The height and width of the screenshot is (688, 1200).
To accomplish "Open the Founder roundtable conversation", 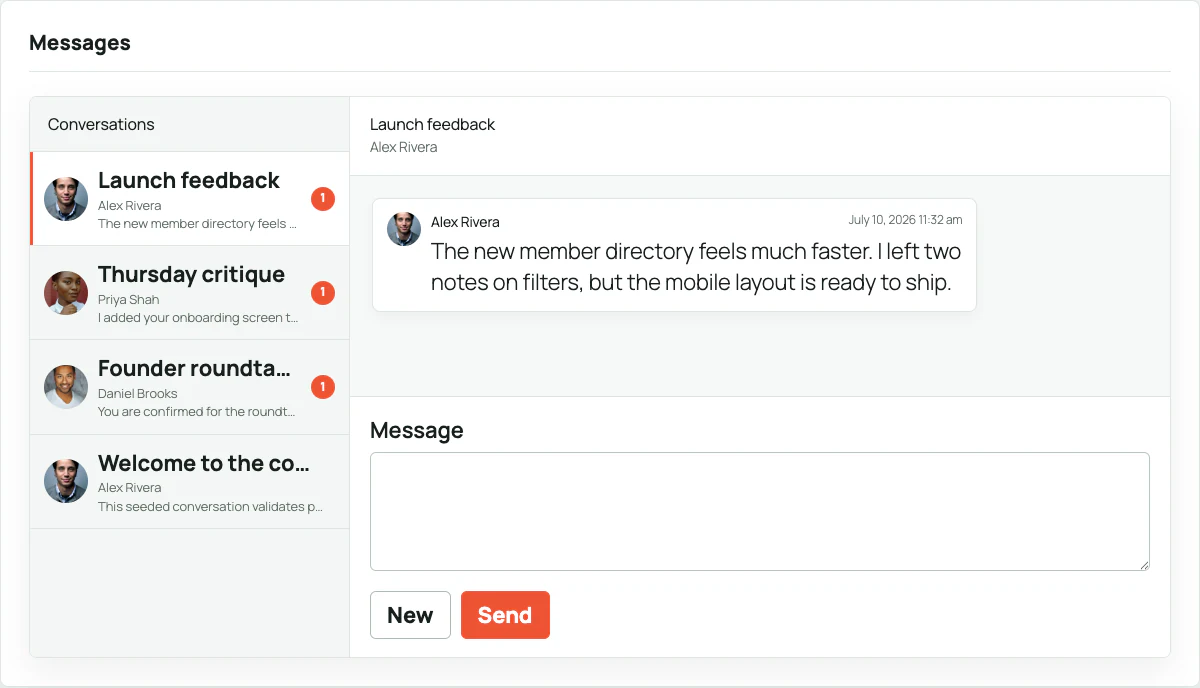I will [x=190, y=387].
